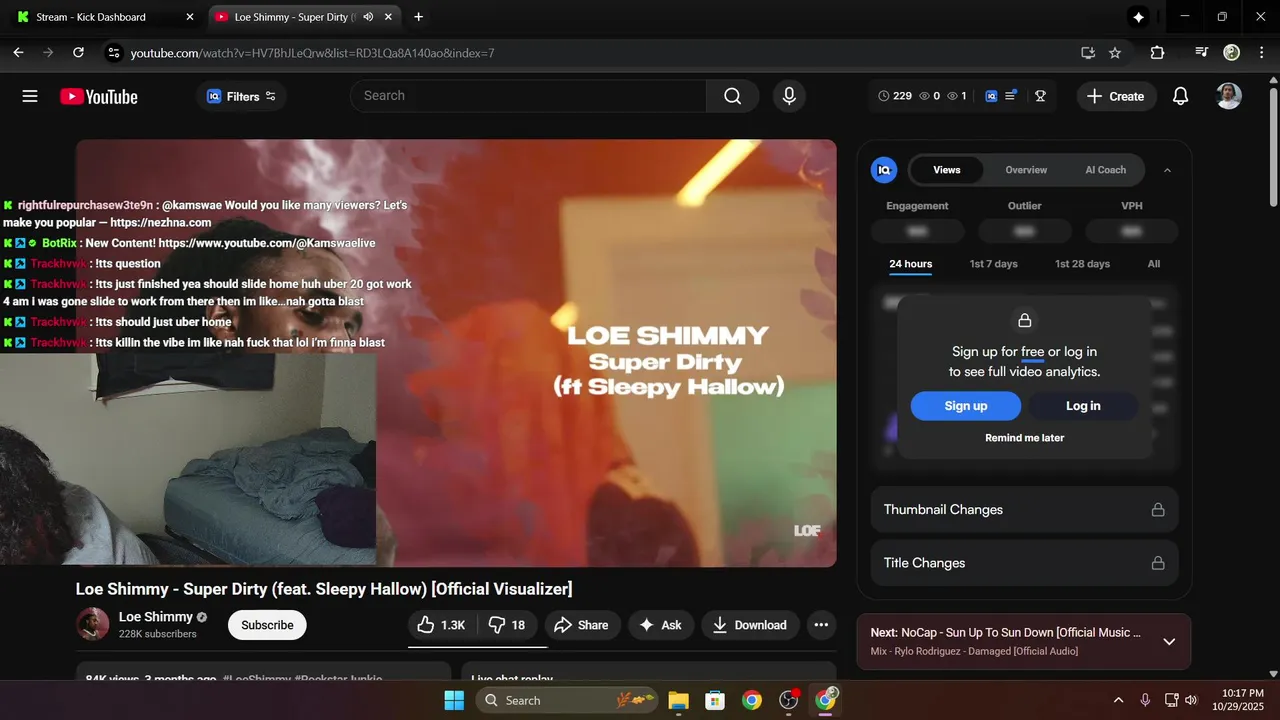Download the video
This screenshot has height=720, width=1280.
750,625
